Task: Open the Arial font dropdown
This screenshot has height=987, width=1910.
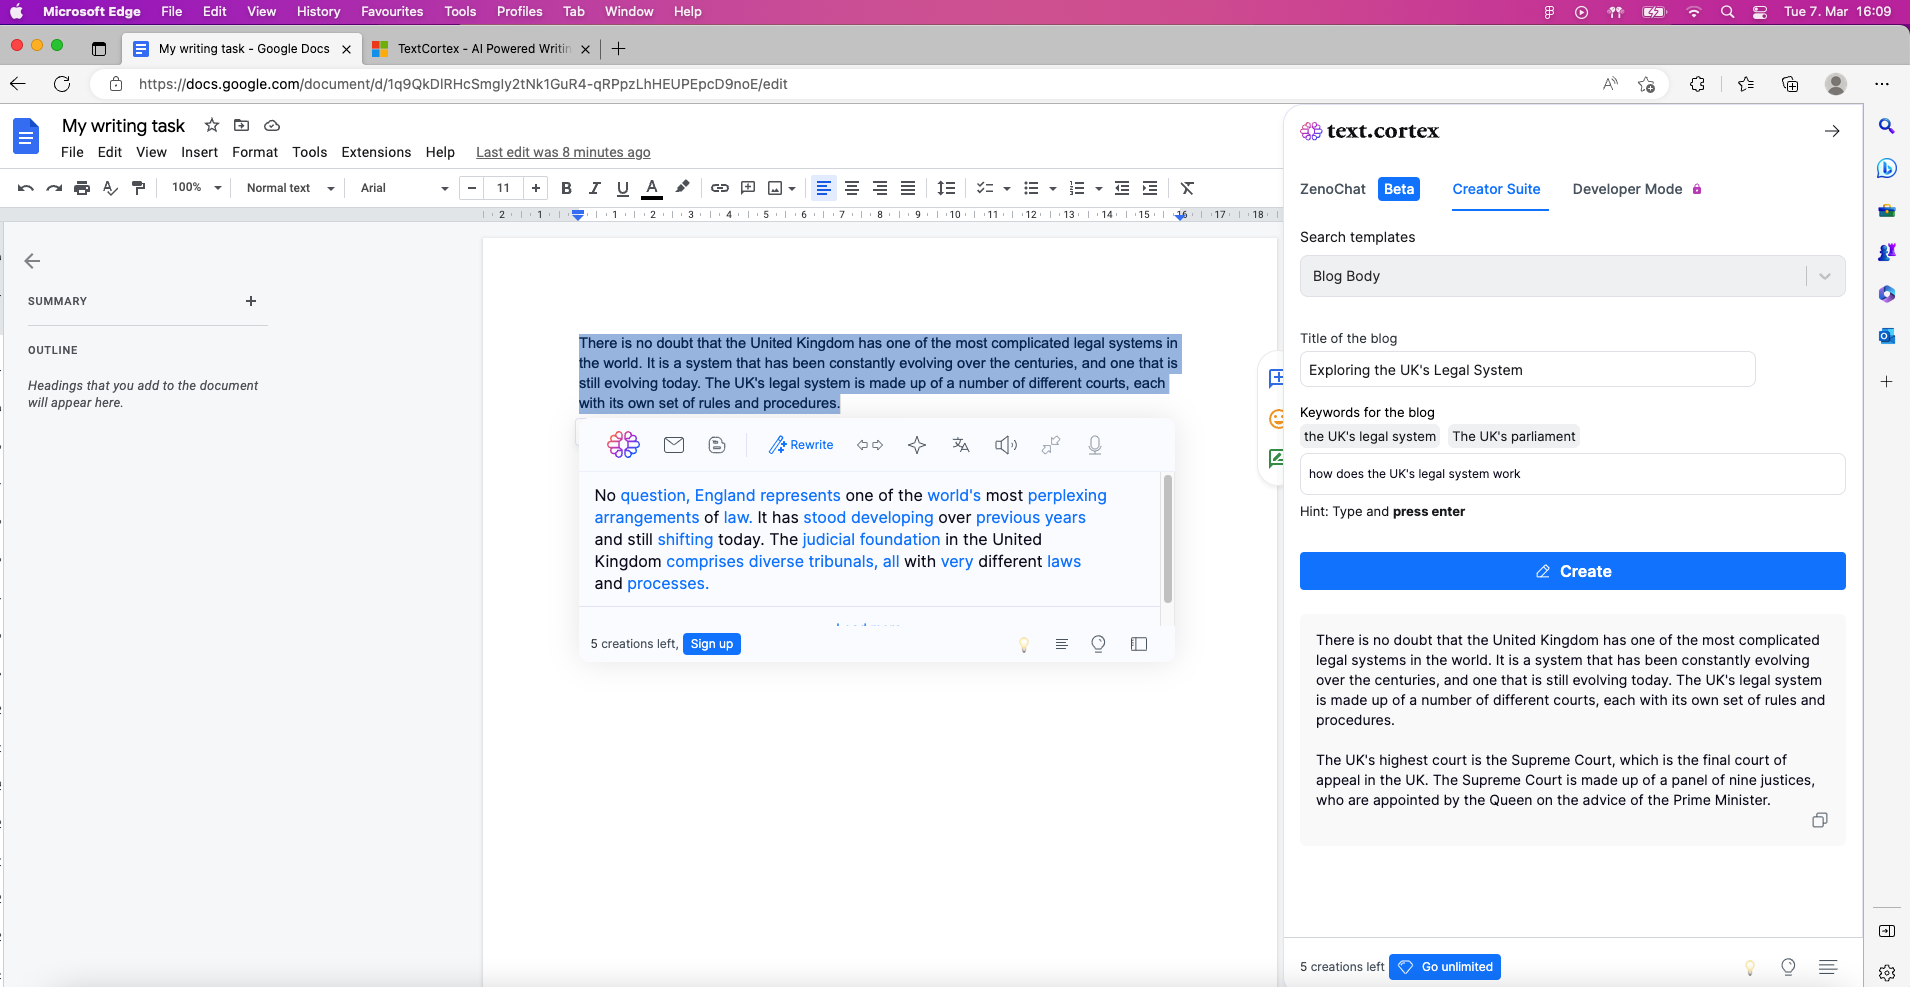Action: pyautogui.click(x=404, y=188)
